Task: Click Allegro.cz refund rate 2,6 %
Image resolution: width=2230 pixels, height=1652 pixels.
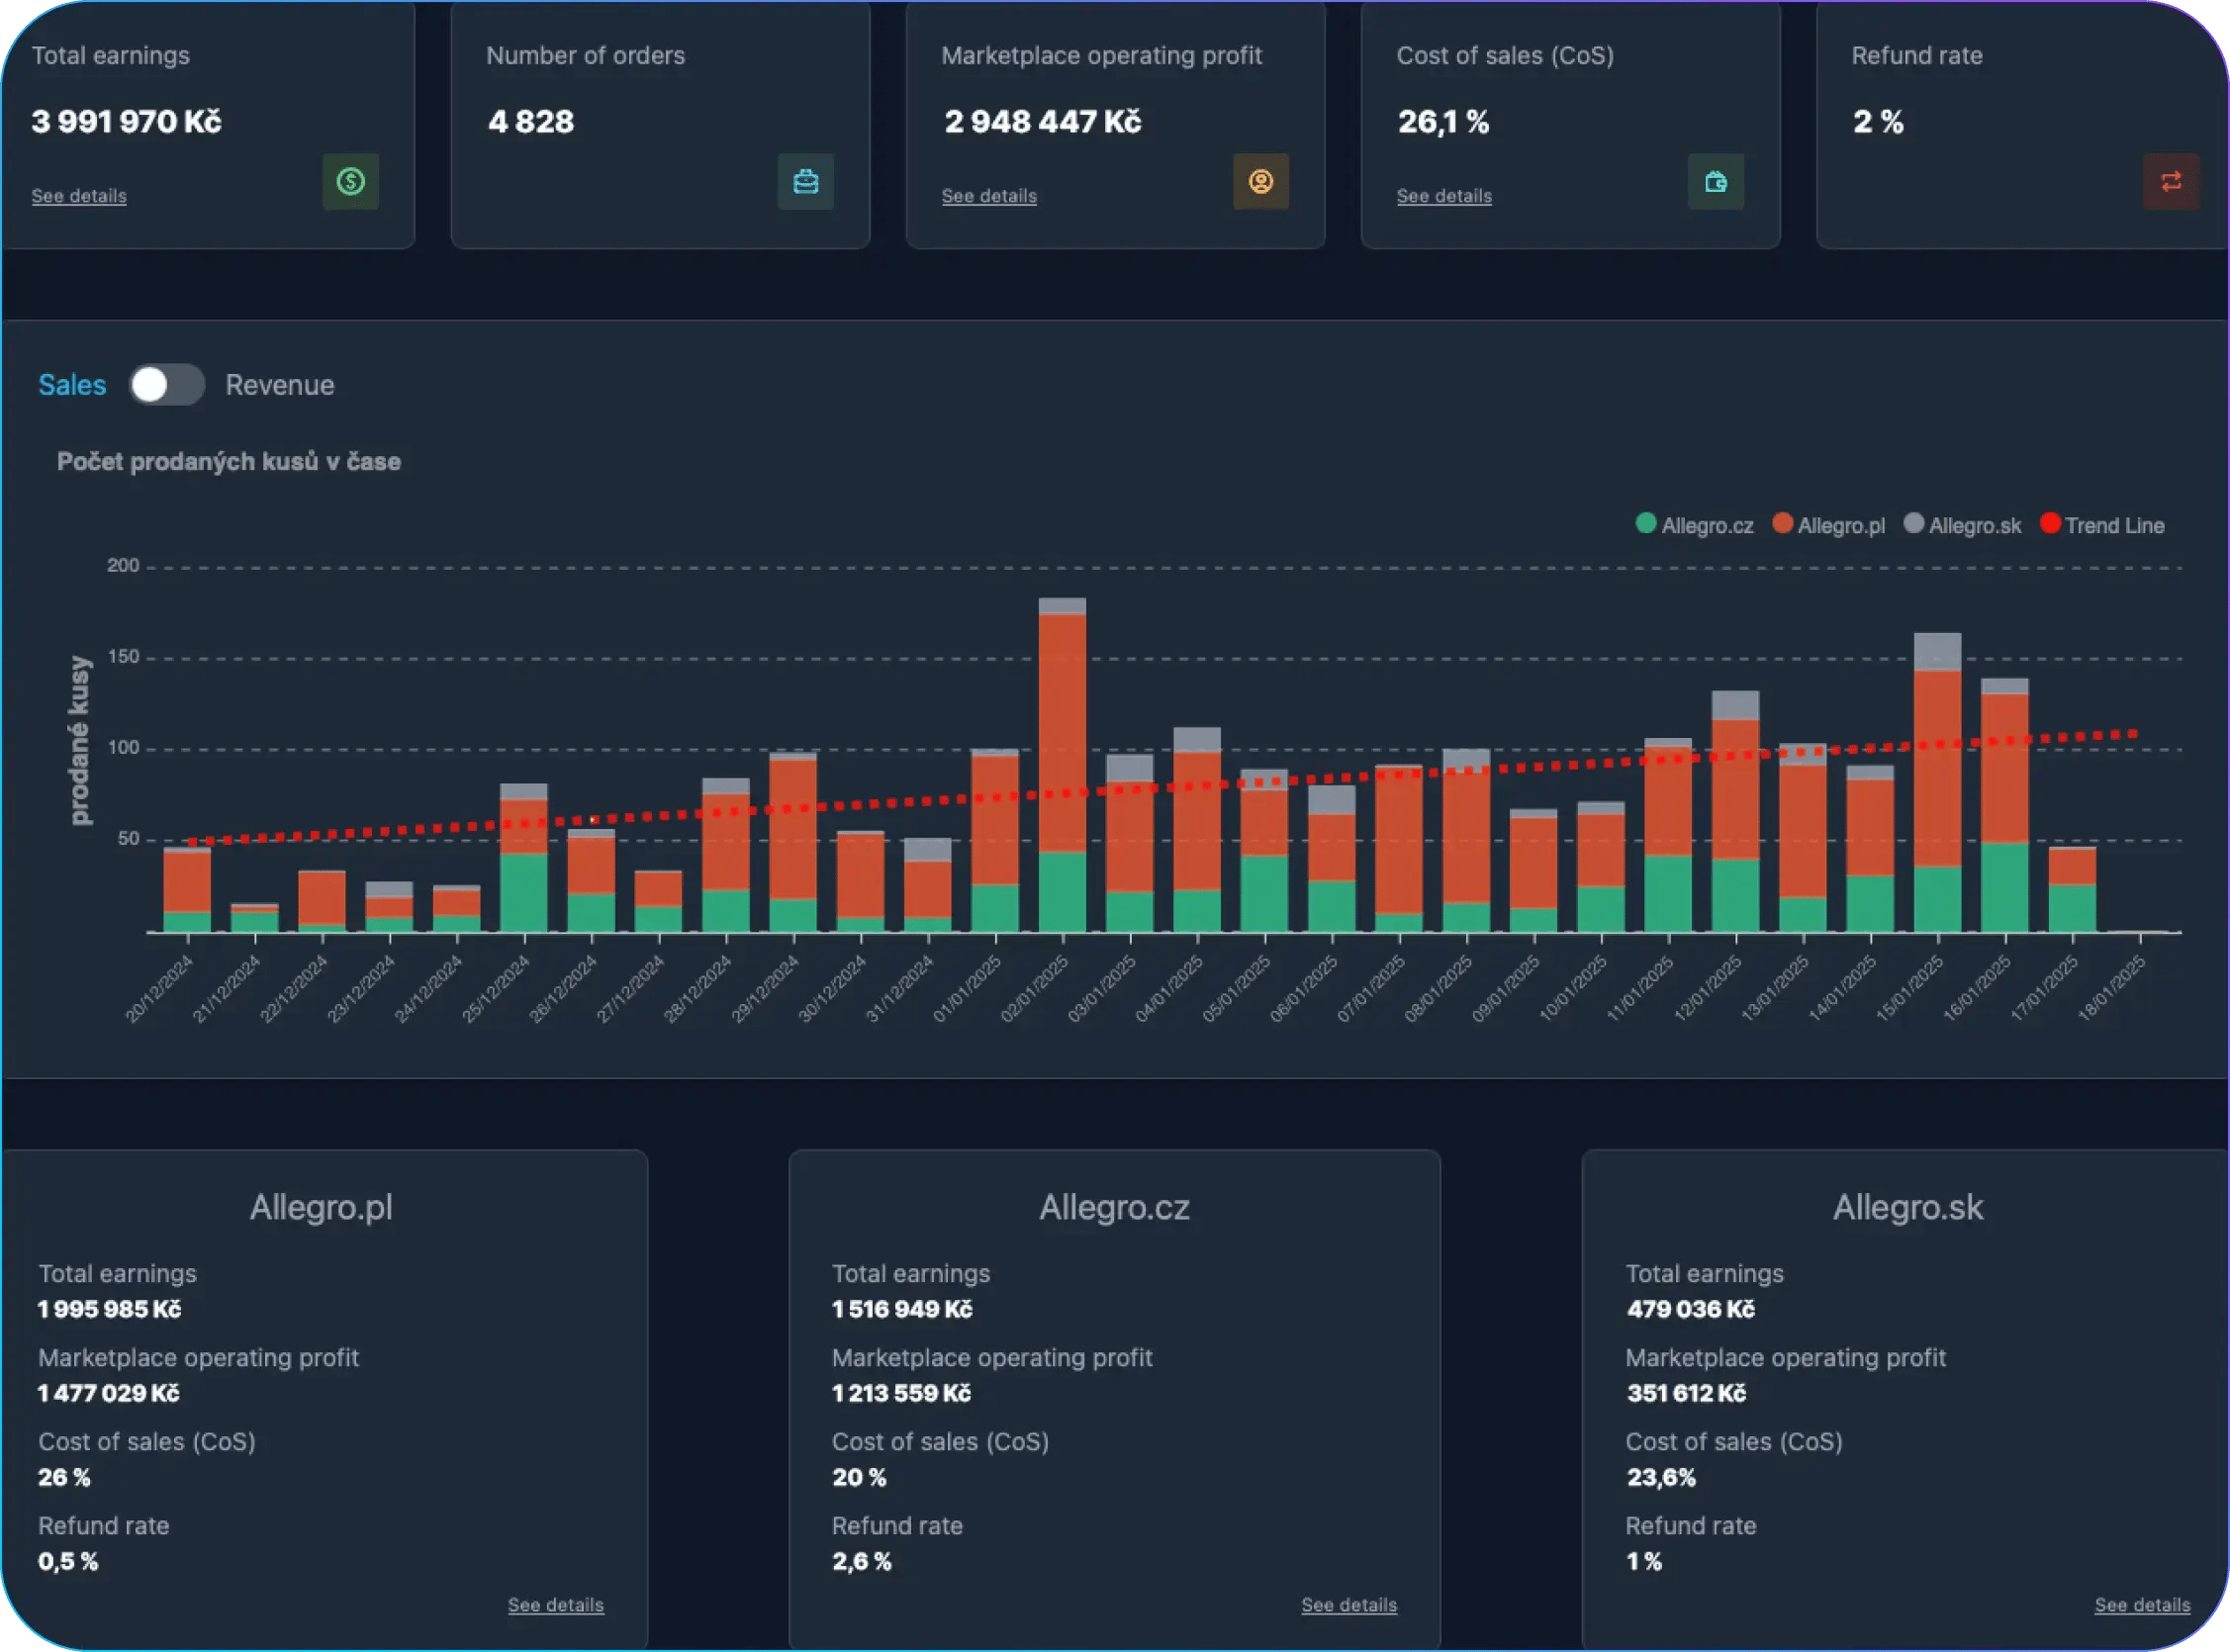Action: tap(861, 1562)
